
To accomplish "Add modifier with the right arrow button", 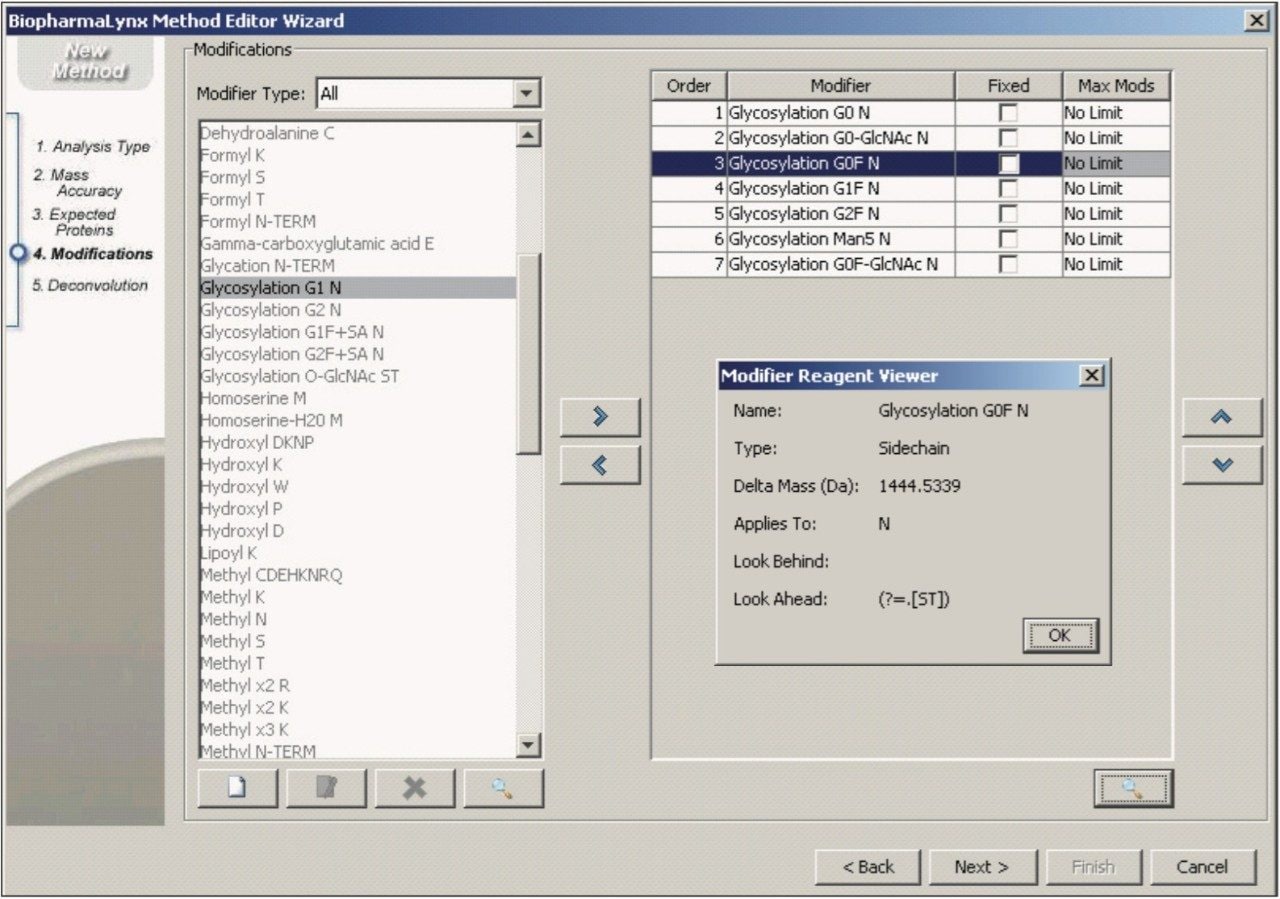I will click(600, 418).
